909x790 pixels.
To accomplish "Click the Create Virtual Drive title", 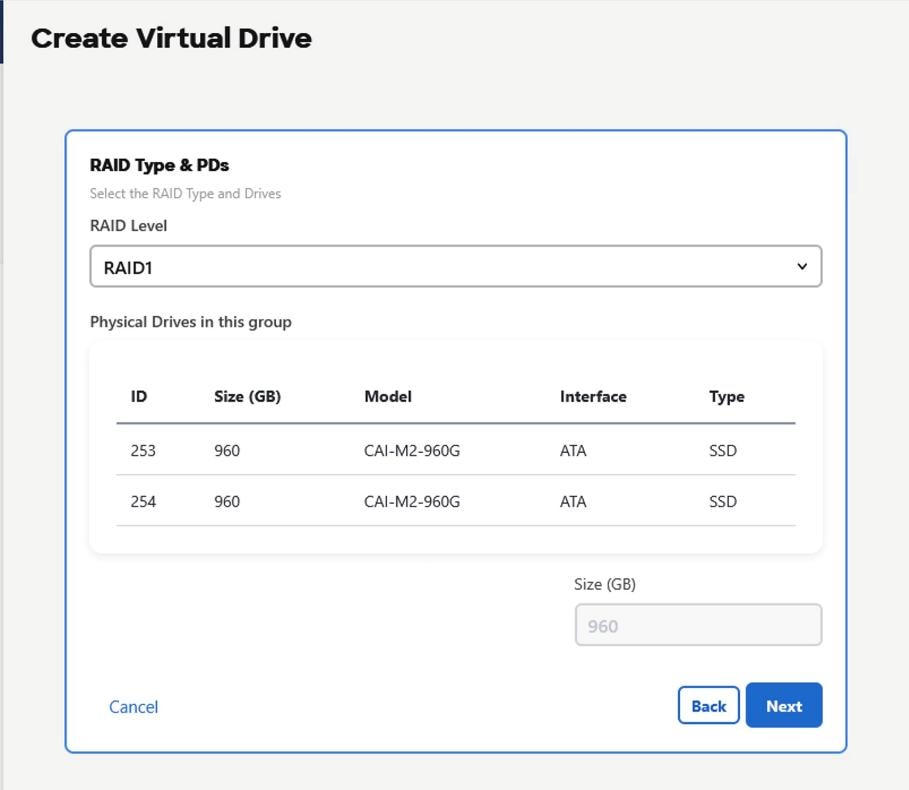I will [x=172, y=38].
